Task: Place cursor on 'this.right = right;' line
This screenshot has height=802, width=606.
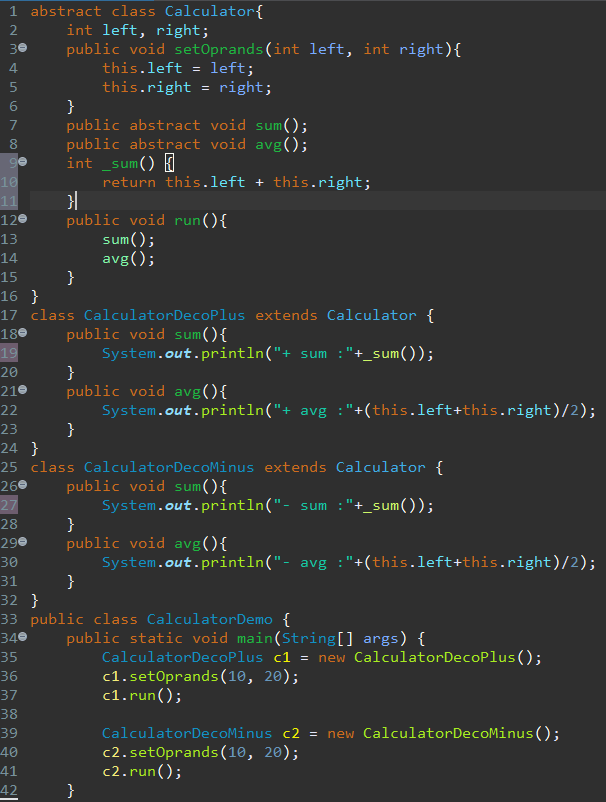Action: 187,87
